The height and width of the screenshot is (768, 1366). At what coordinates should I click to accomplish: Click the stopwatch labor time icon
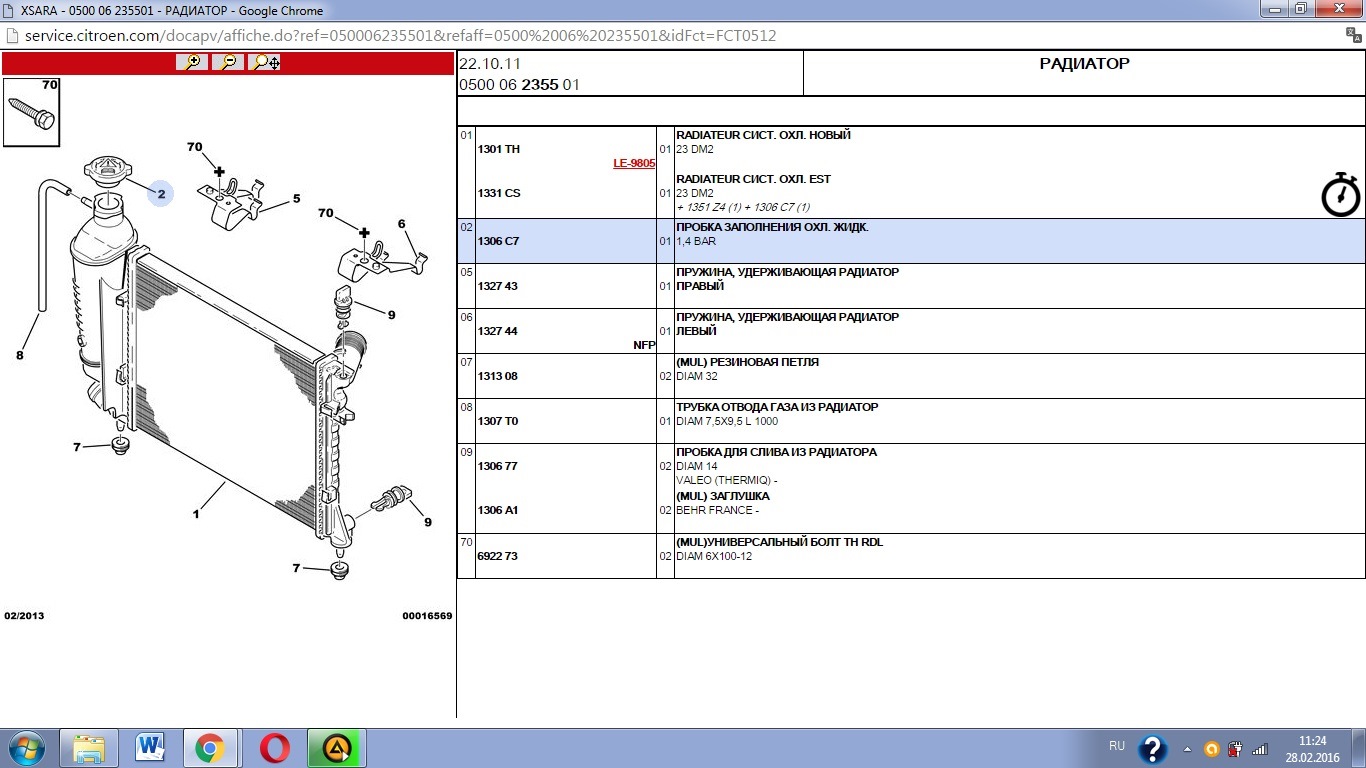click(1341, 194)
